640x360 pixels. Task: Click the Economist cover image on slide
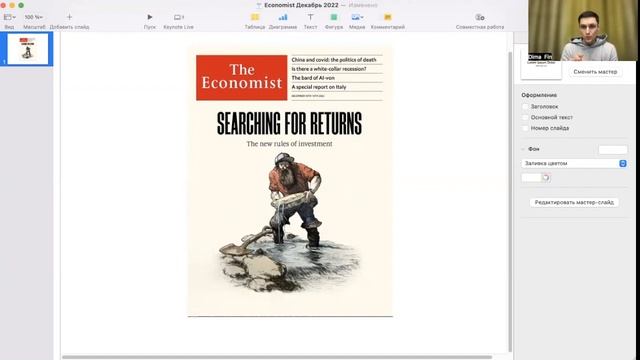tap(290, 182)
